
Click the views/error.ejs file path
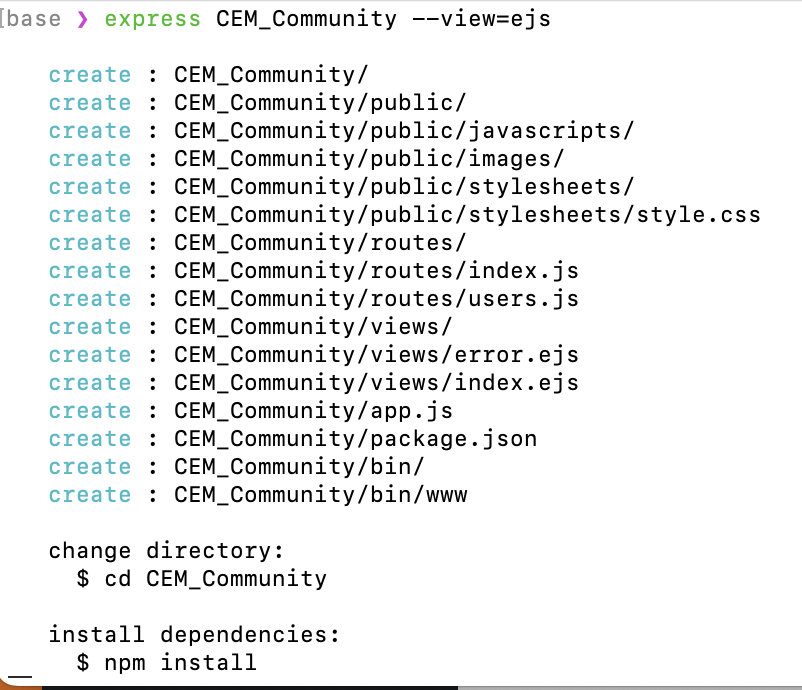click(x=475, y=355)
